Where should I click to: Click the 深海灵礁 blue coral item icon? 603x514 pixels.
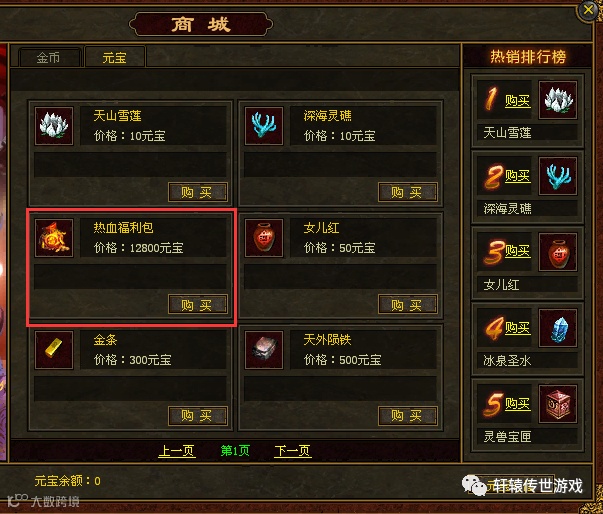point(264,126)
